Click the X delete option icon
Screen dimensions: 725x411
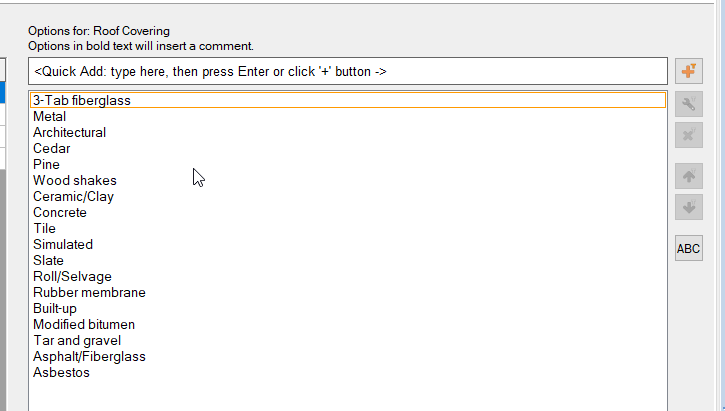point(688,134)
